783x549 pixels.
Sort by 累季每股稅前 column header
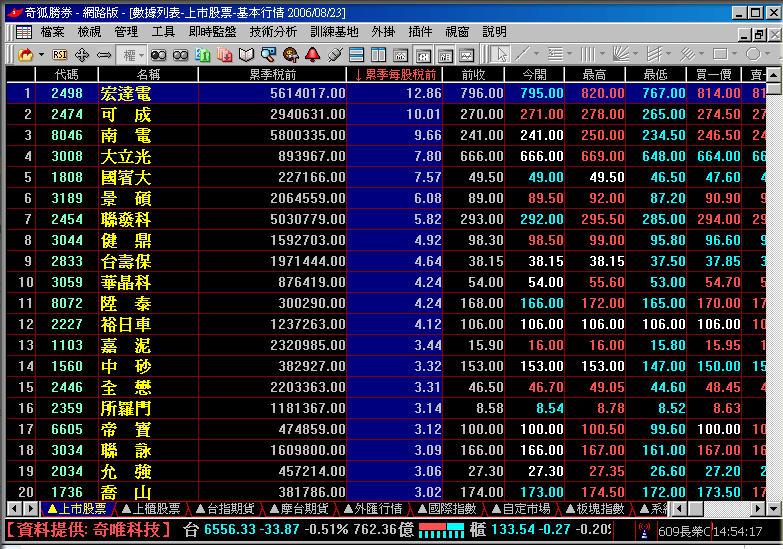pyautogui.click(x=395, y=75)
